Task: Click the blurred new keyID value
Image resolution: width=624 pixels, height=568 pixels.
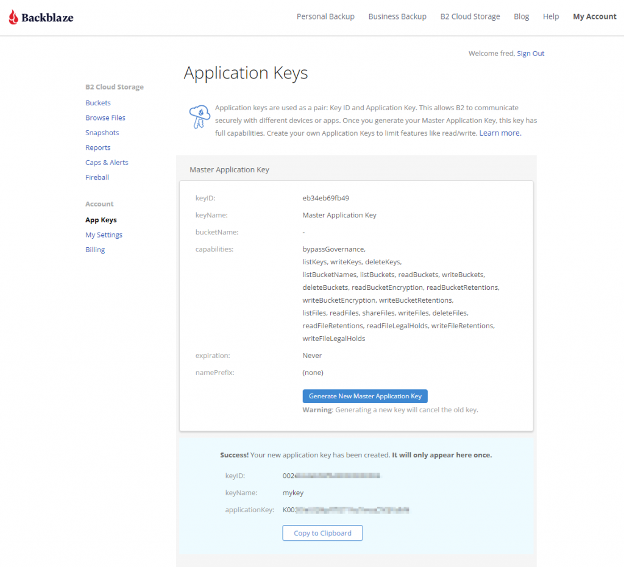Action: [x=331, y=476]
